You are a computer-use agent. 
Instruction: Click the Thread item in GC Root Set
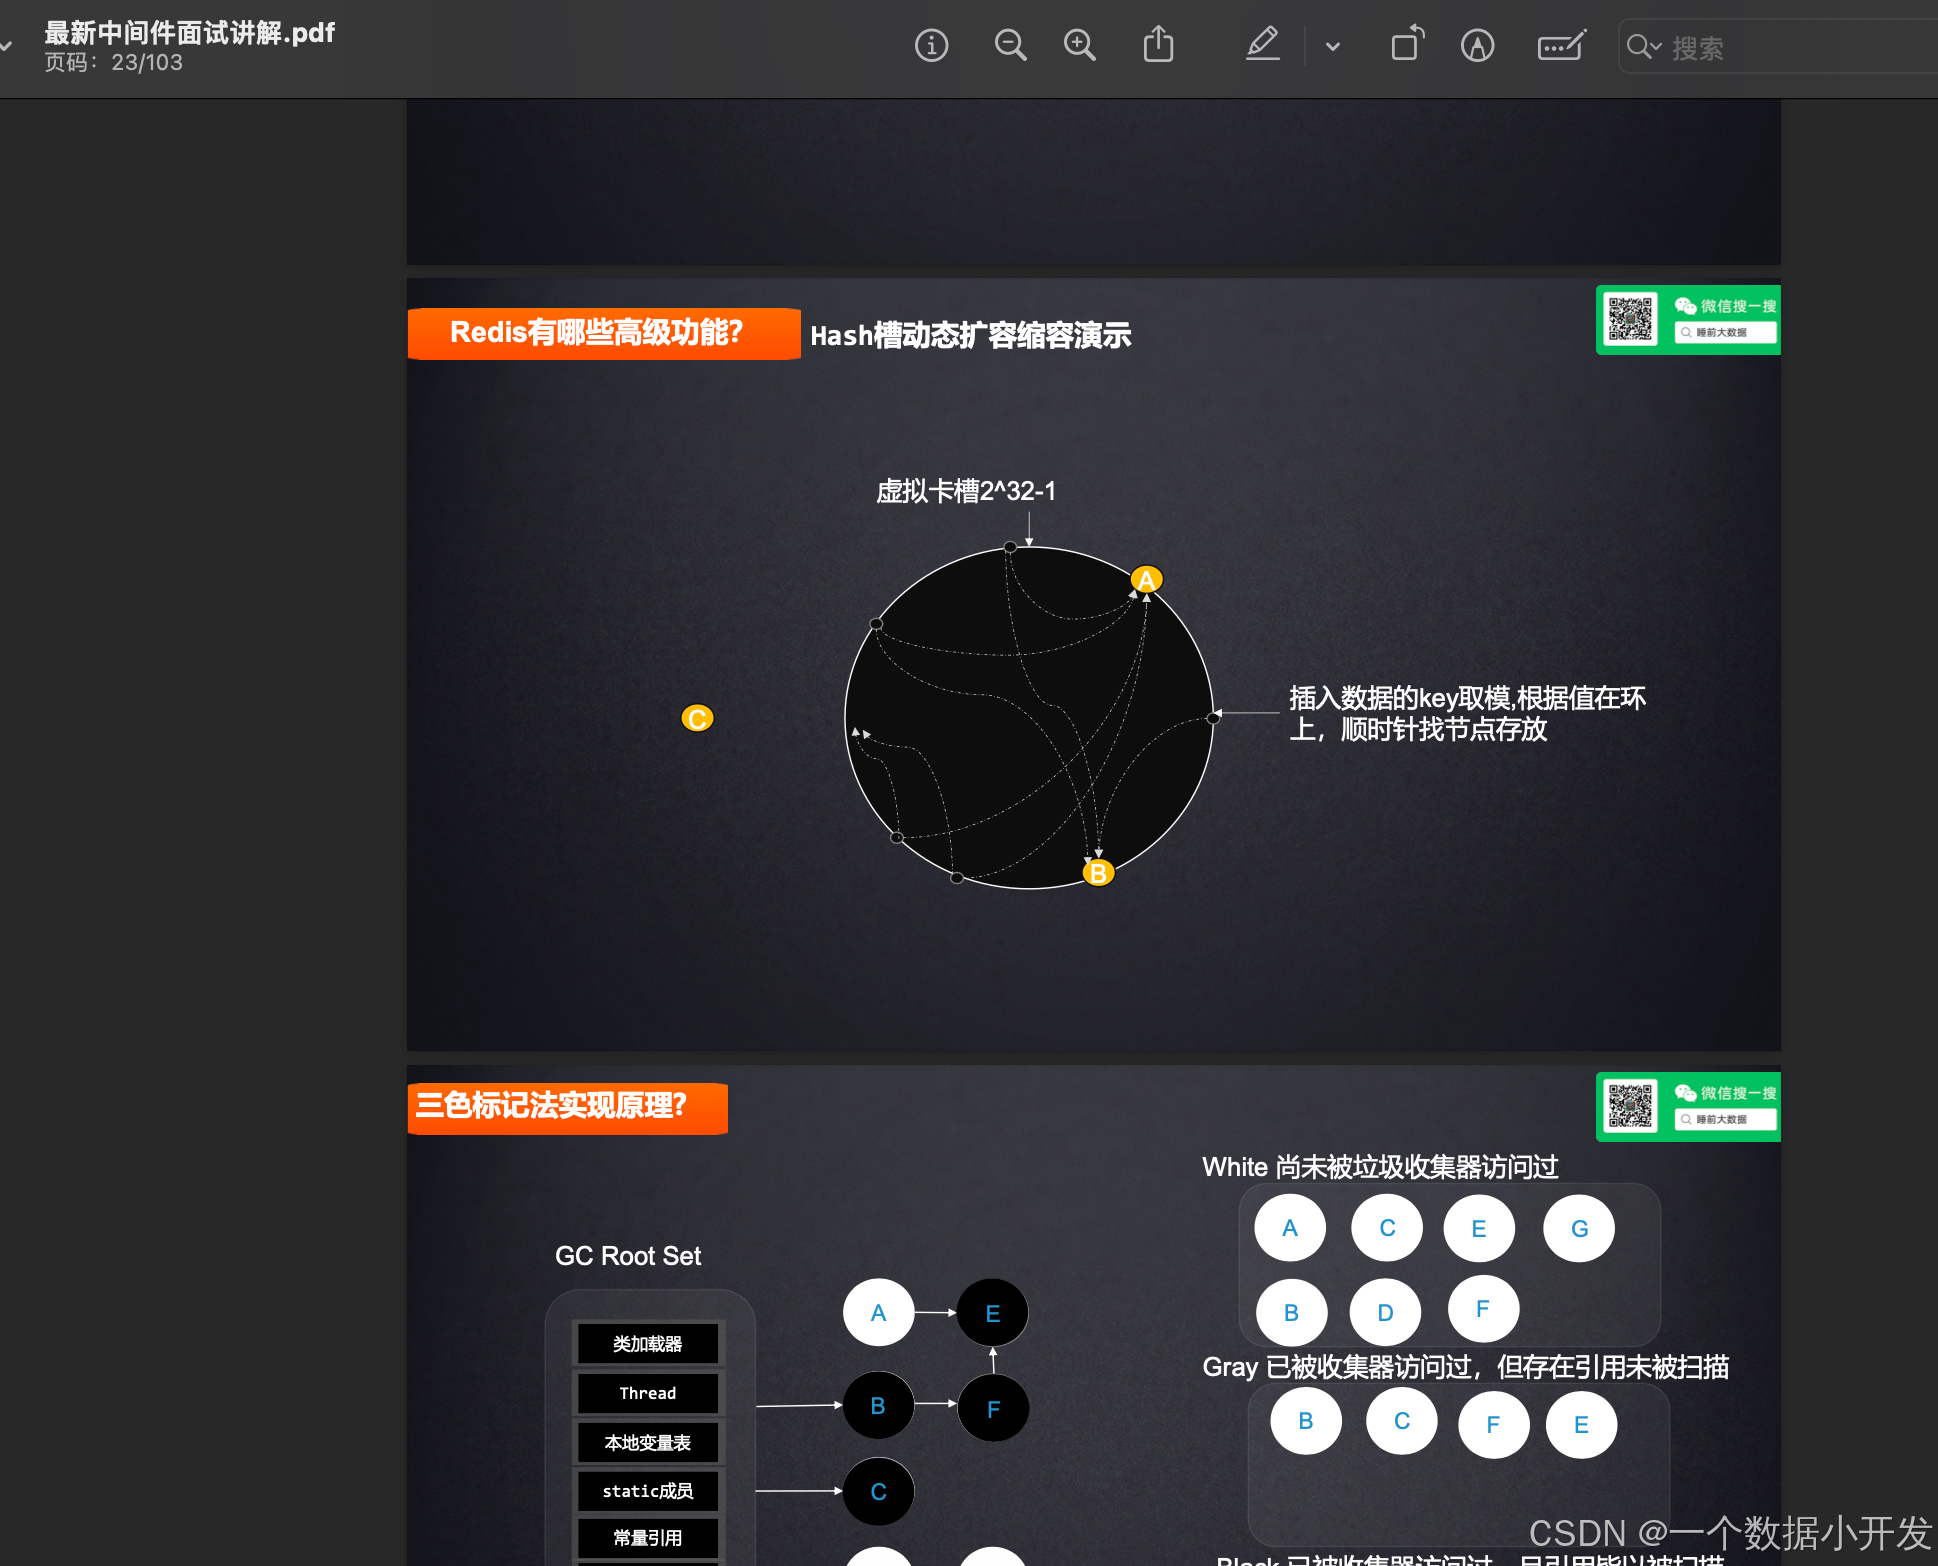pos(647,1393)
